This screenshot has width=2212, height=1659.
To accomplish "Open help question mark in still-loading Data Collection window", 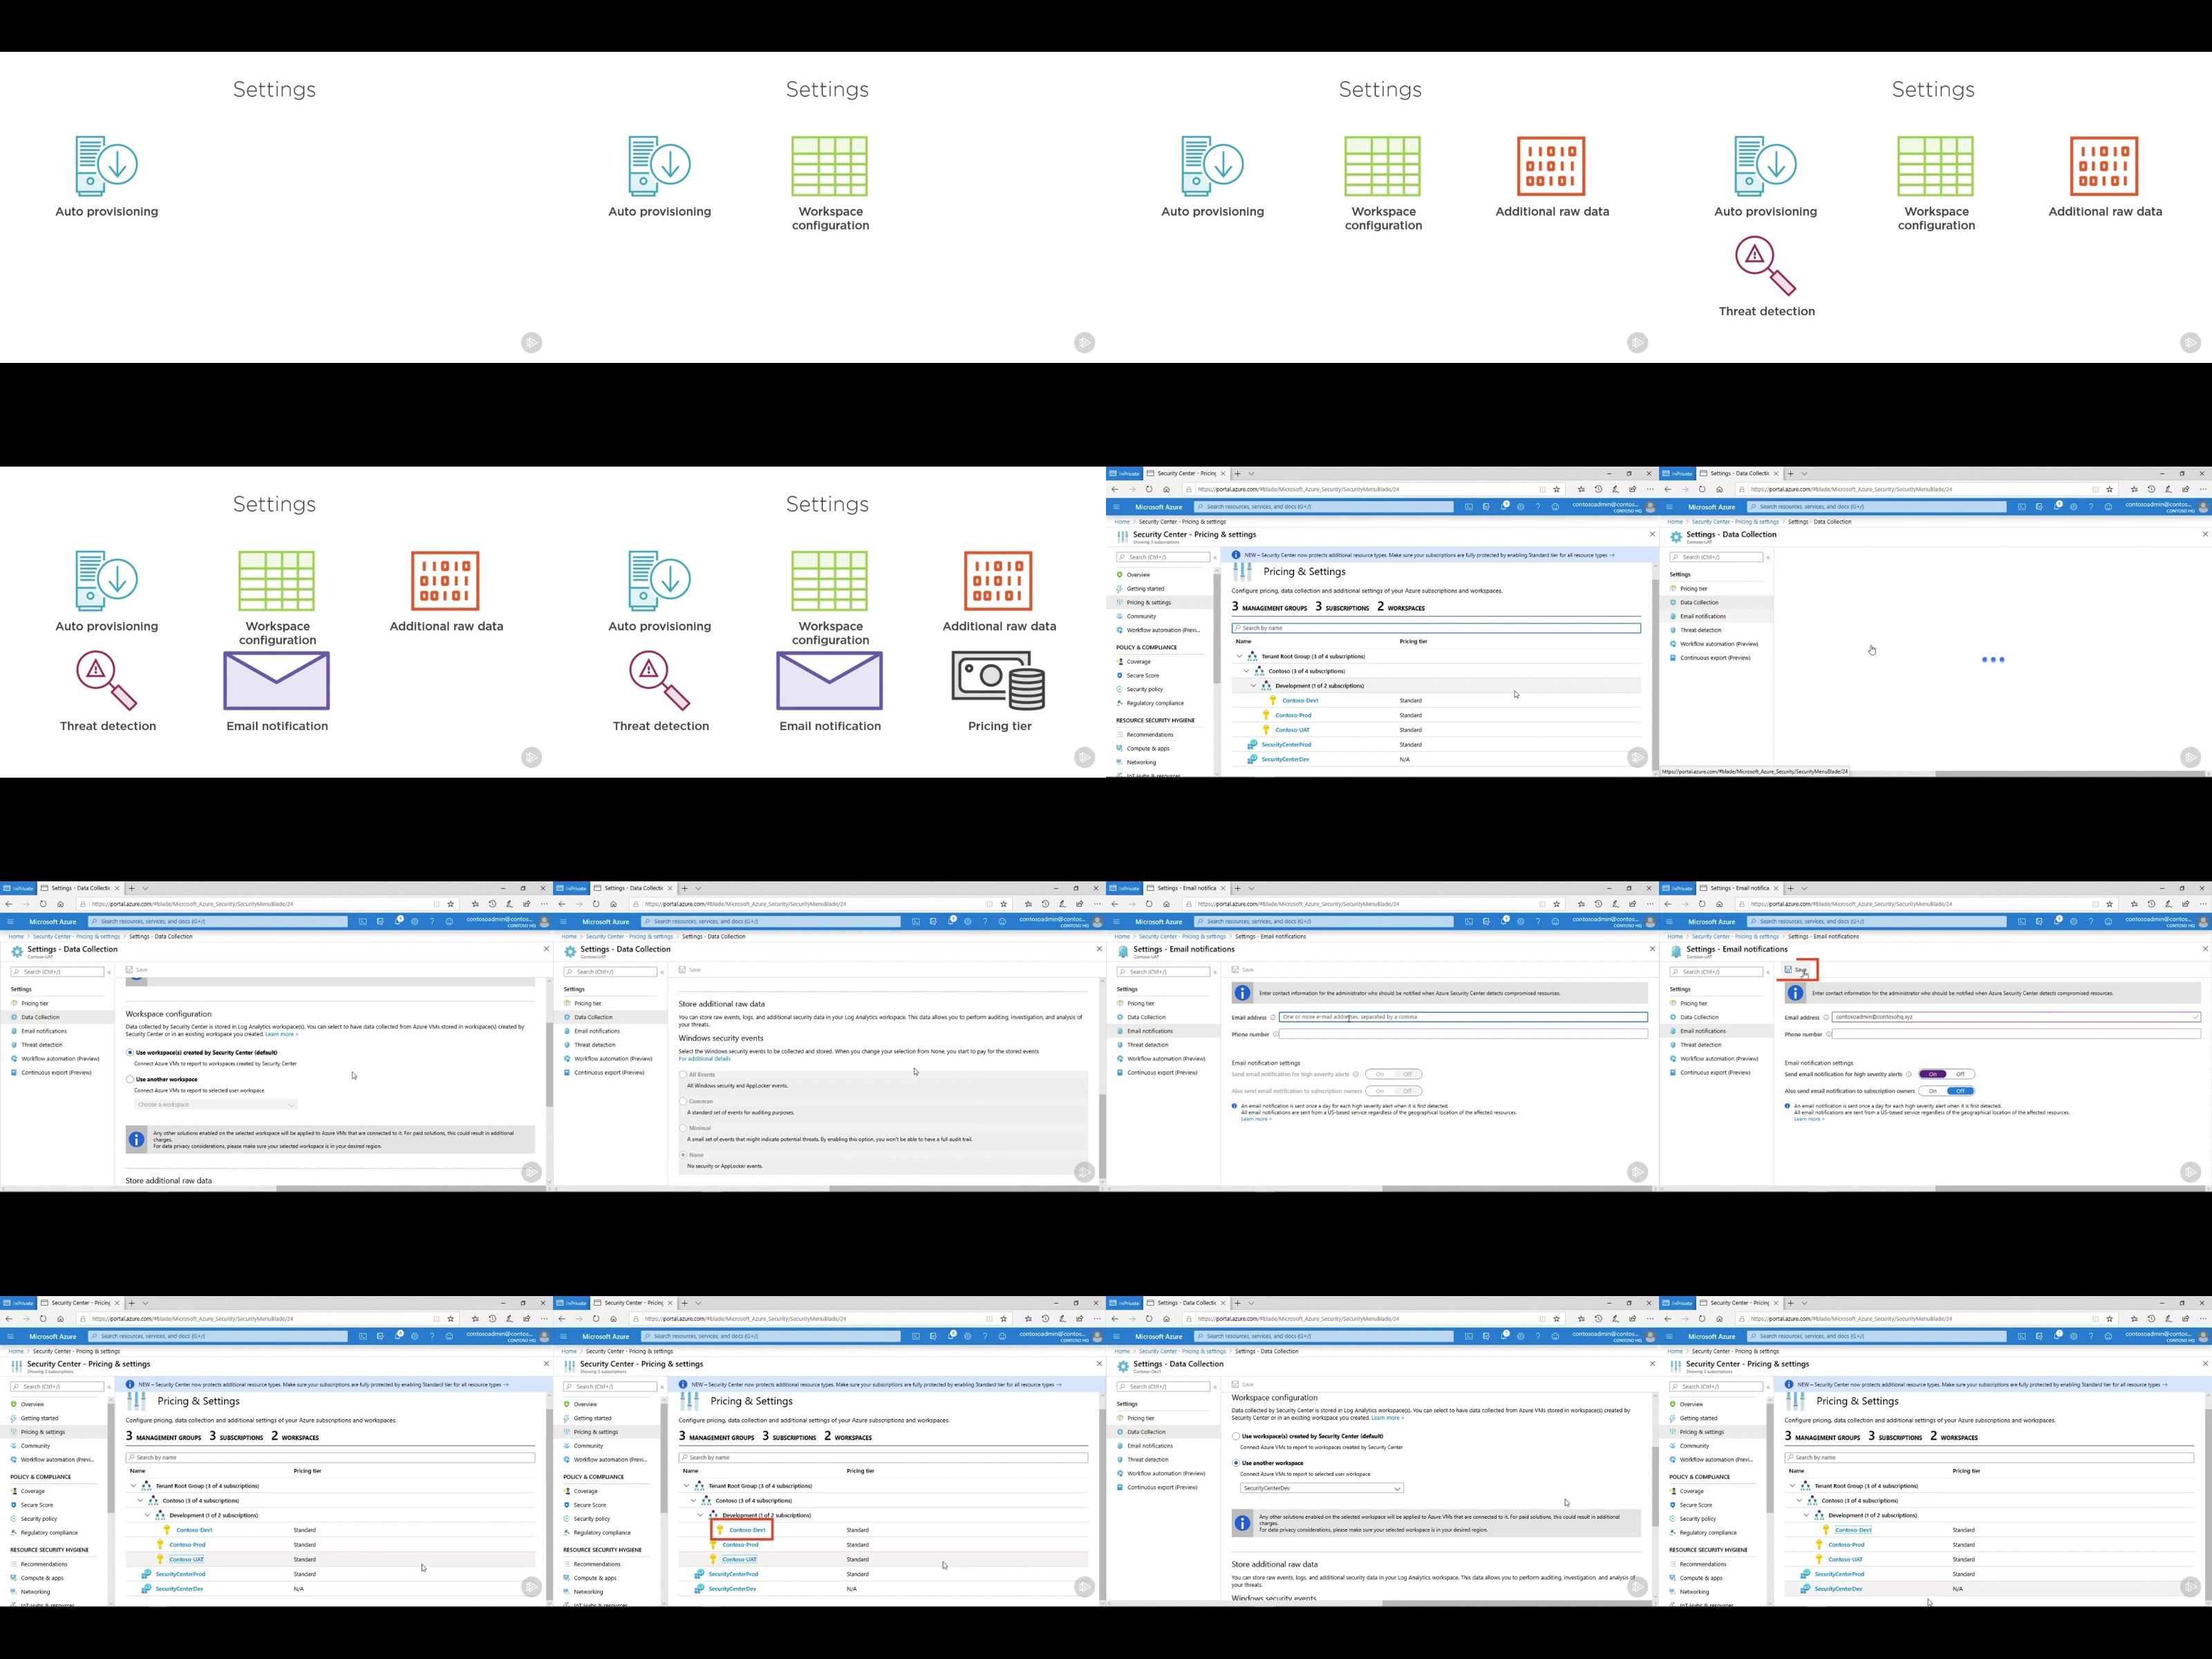I will tap(2090, 507).
